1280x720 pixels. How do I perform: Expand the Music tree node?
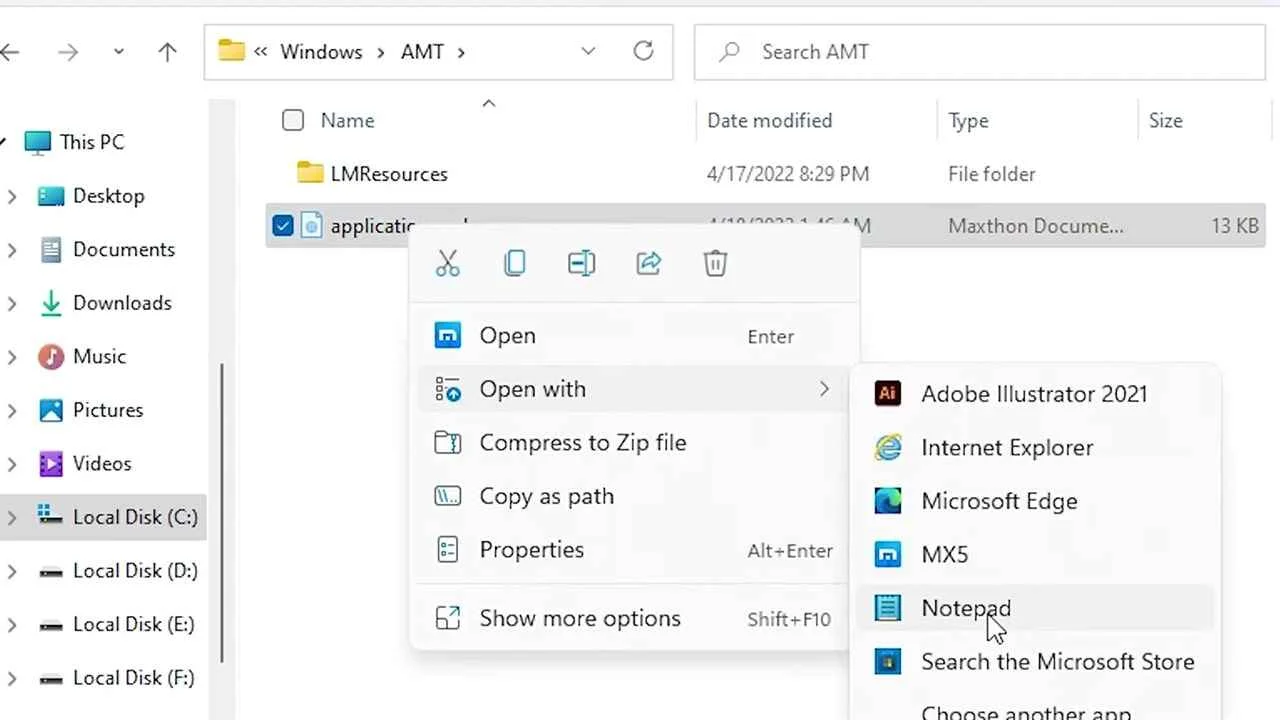[12, 357]
